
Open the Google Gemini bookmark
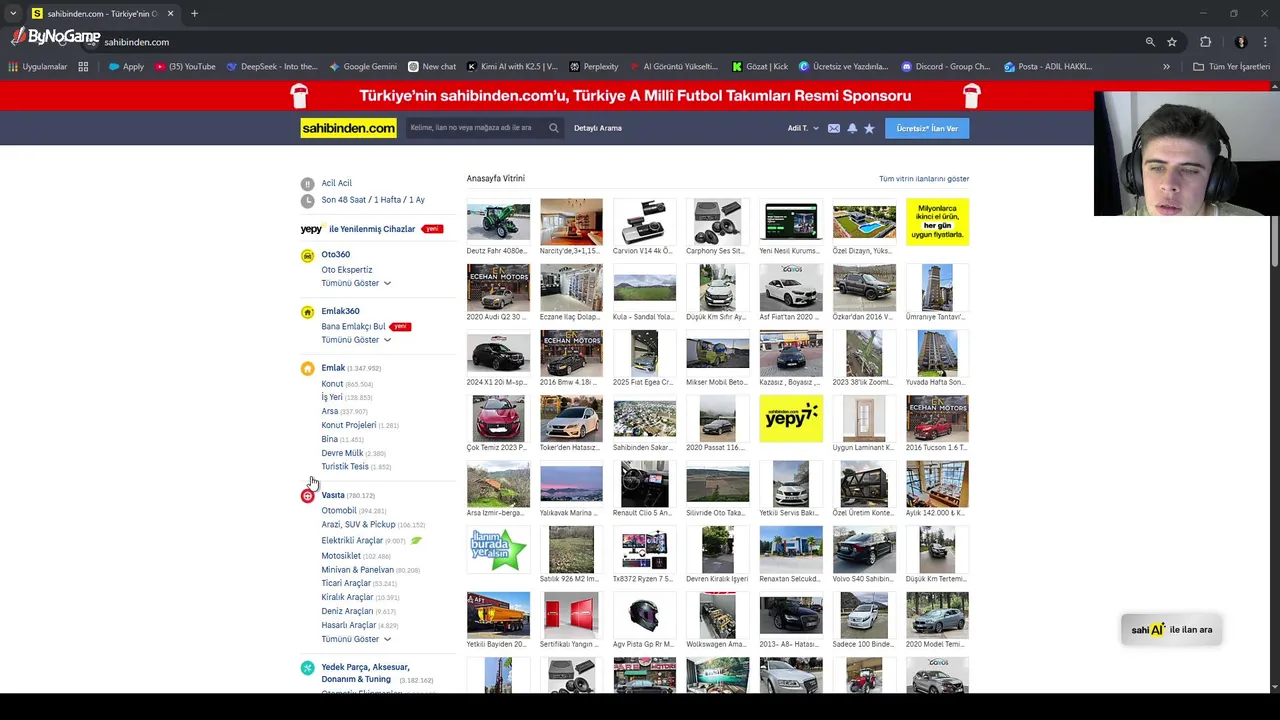(363, 67)
